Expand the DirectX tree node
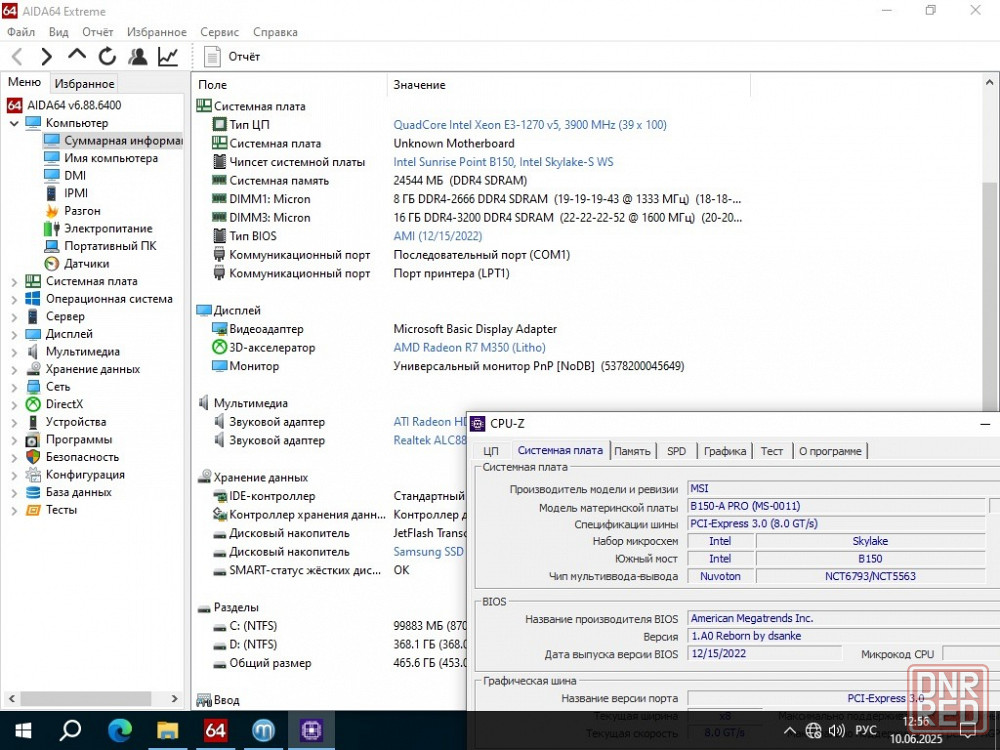The width and height of the screenshot is (1000, 750). 14,404
